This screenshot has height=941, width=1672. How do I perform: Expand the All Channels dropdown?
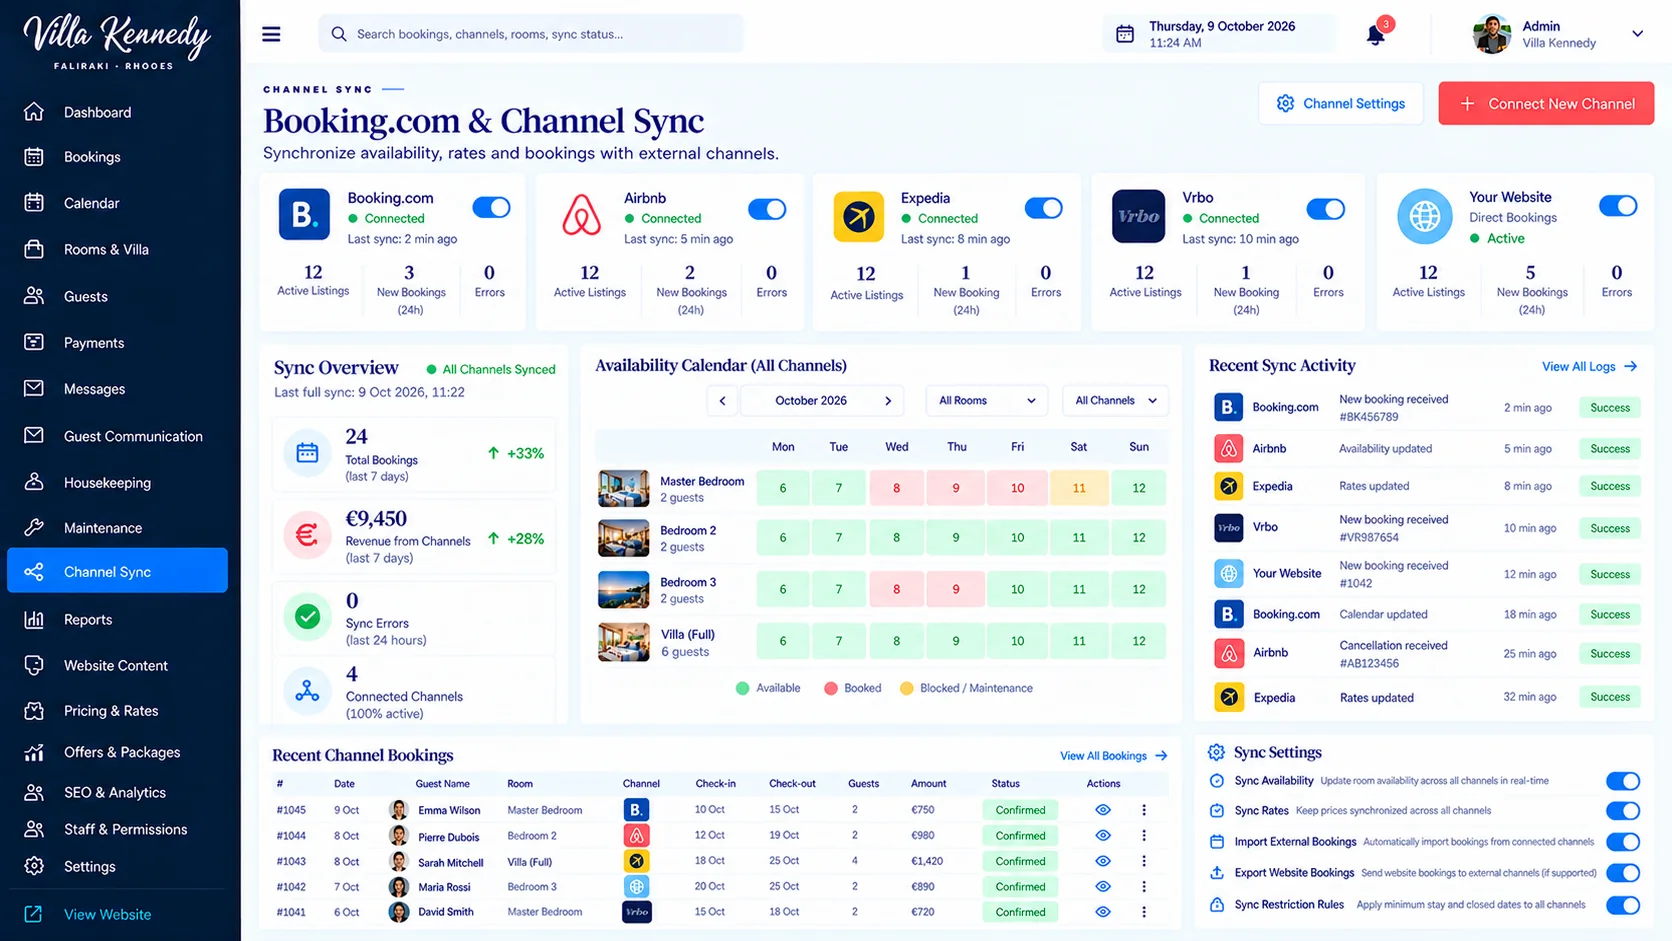click(x=1116, y=400)
